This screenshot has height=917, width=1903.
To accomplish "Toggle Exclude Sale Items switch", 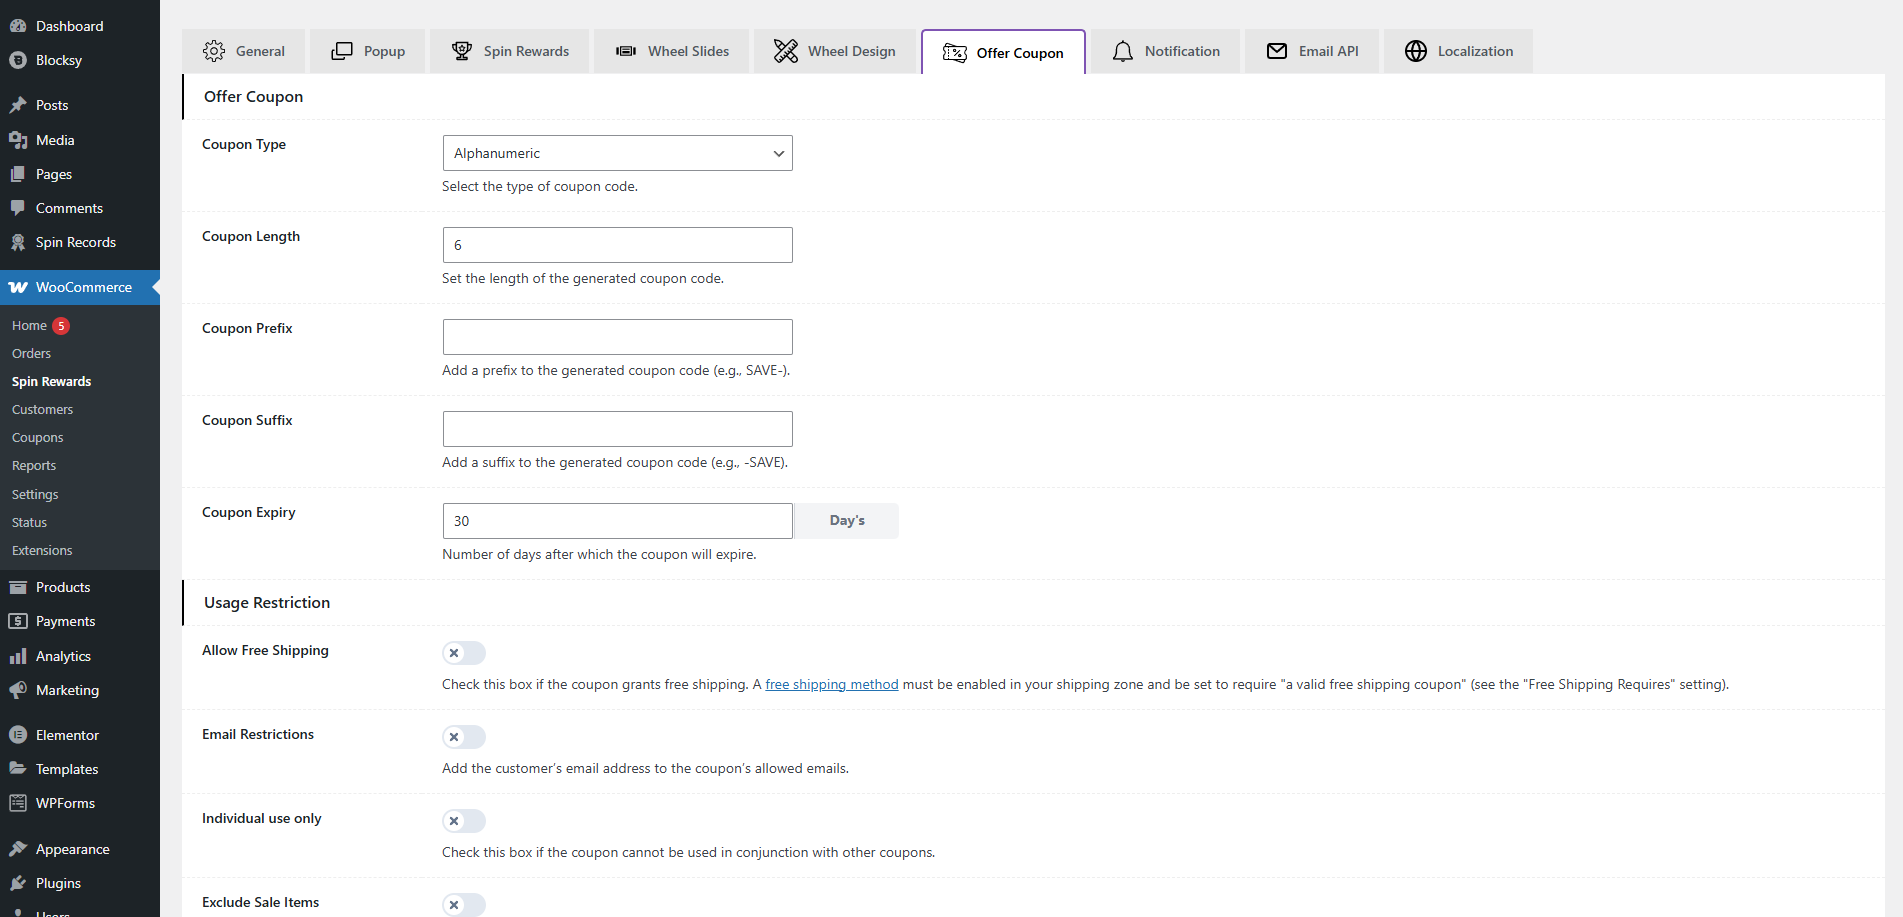I will point(463,904).
